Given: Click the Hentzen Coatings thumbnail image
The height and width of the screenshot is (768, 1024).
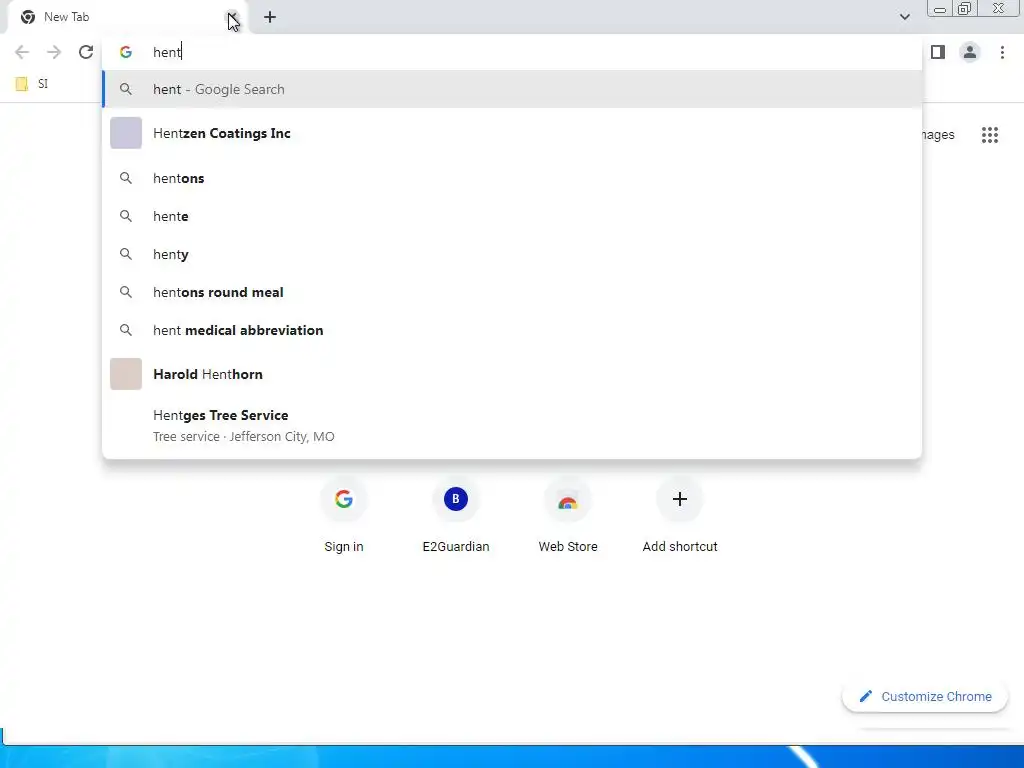Looking at the screenshot, I should pos(126,133).
